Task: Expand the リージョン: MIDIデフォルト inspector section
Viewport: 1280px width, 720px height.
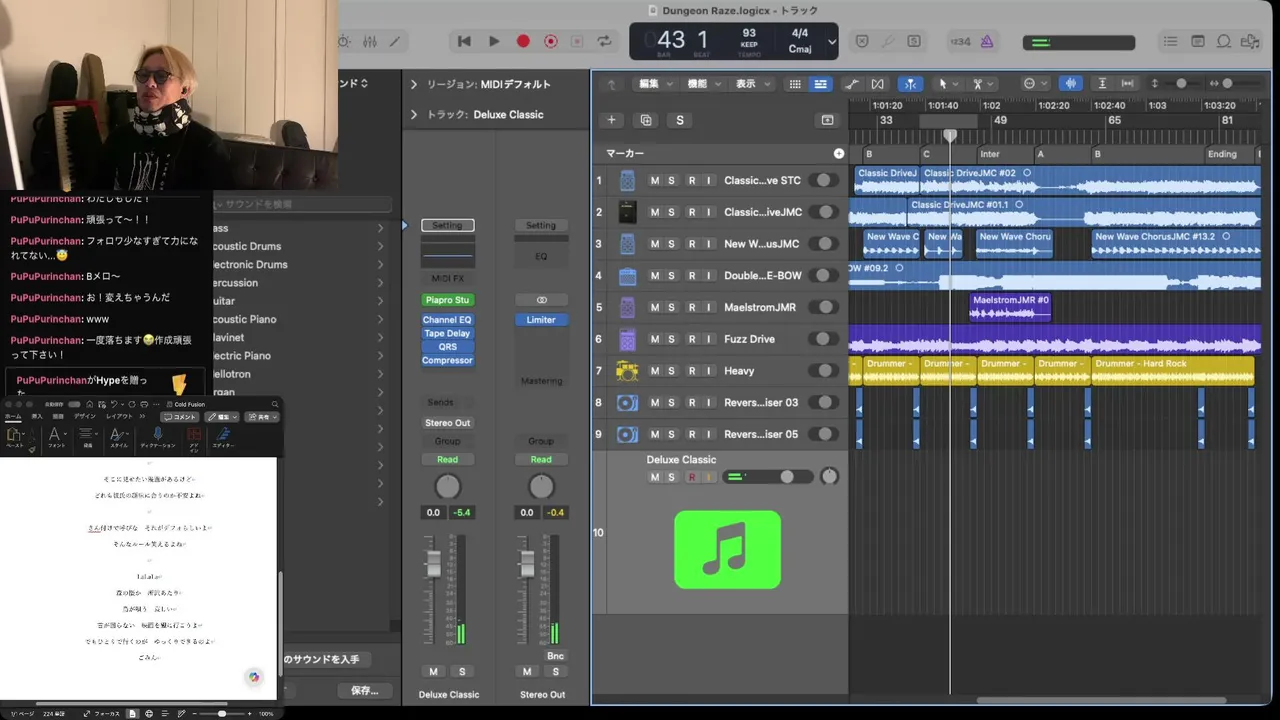Action: tap(414, 84)
